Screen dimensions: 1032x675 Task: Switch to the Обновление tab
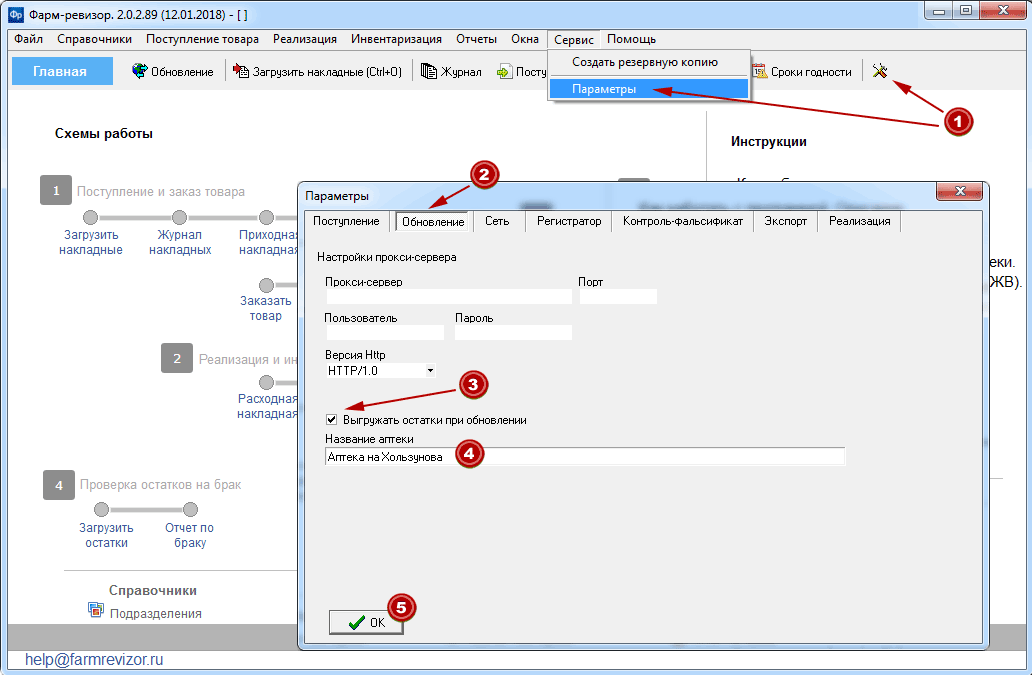(x=433, y=222)
